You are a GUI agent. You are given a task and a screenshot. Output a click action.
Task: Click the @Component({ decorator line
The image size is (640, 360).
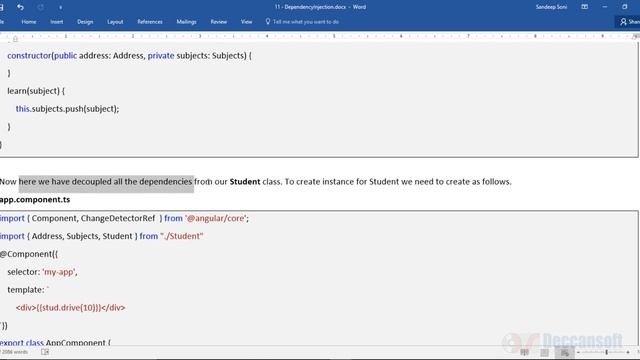tap(29, 254)
